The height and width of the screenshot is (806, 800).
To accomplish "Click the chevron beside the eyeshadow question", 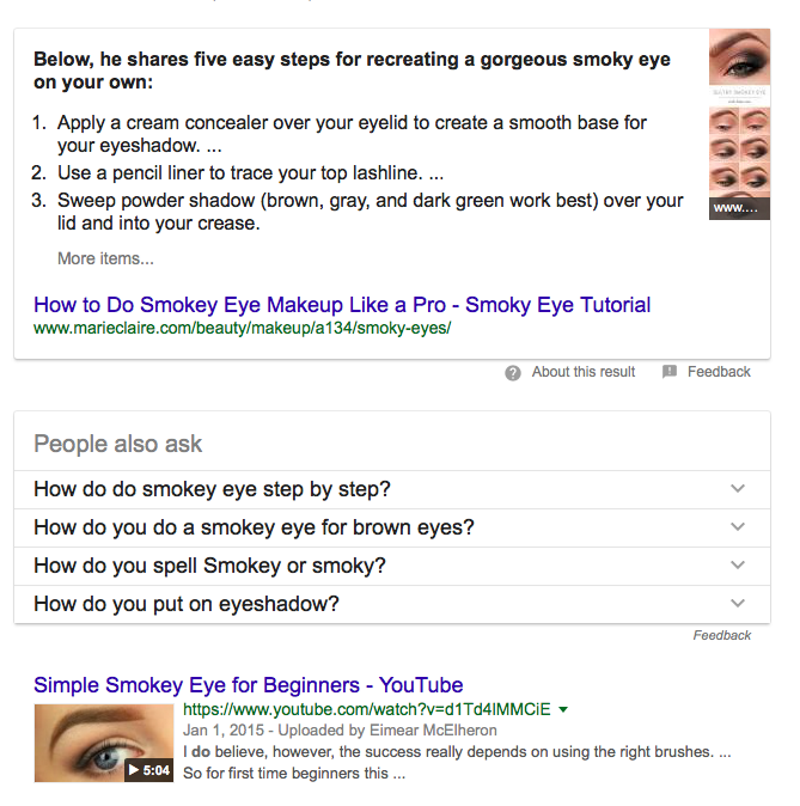I will (738, 603).
